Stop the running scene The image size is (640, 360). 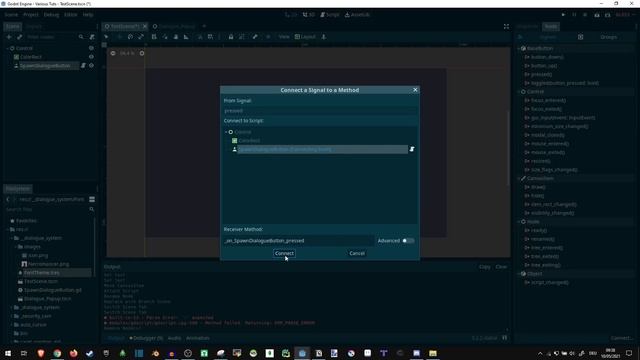pos(585,15)
